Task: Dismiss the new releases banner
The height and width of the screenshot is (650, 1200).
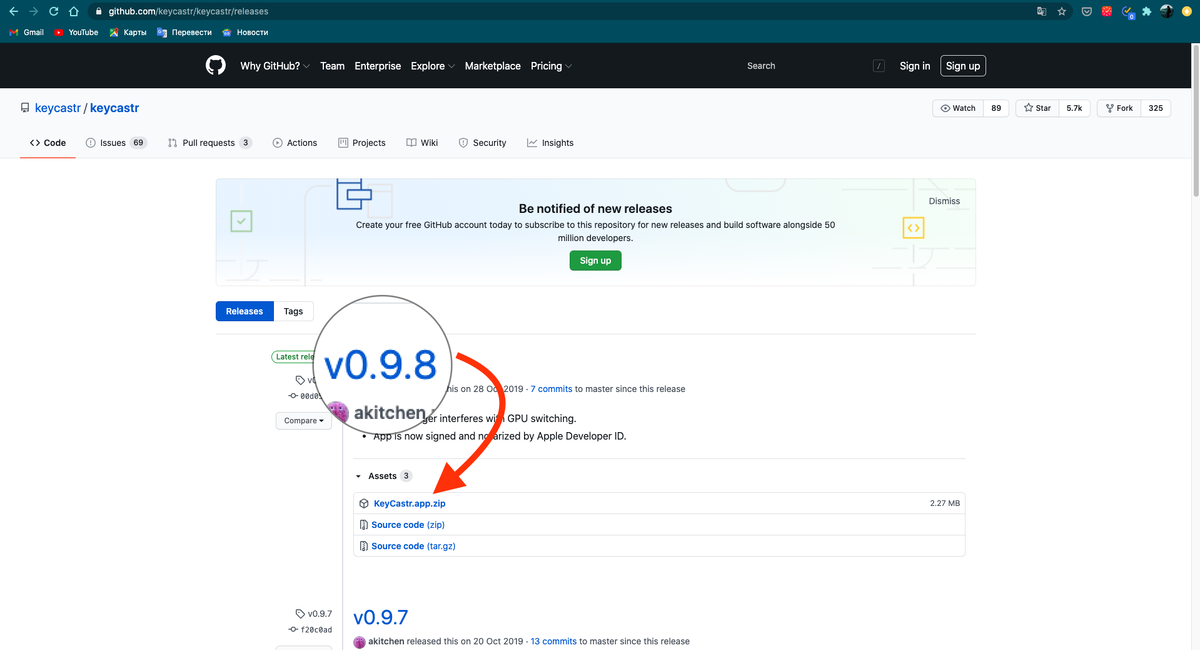Action: 944,201
